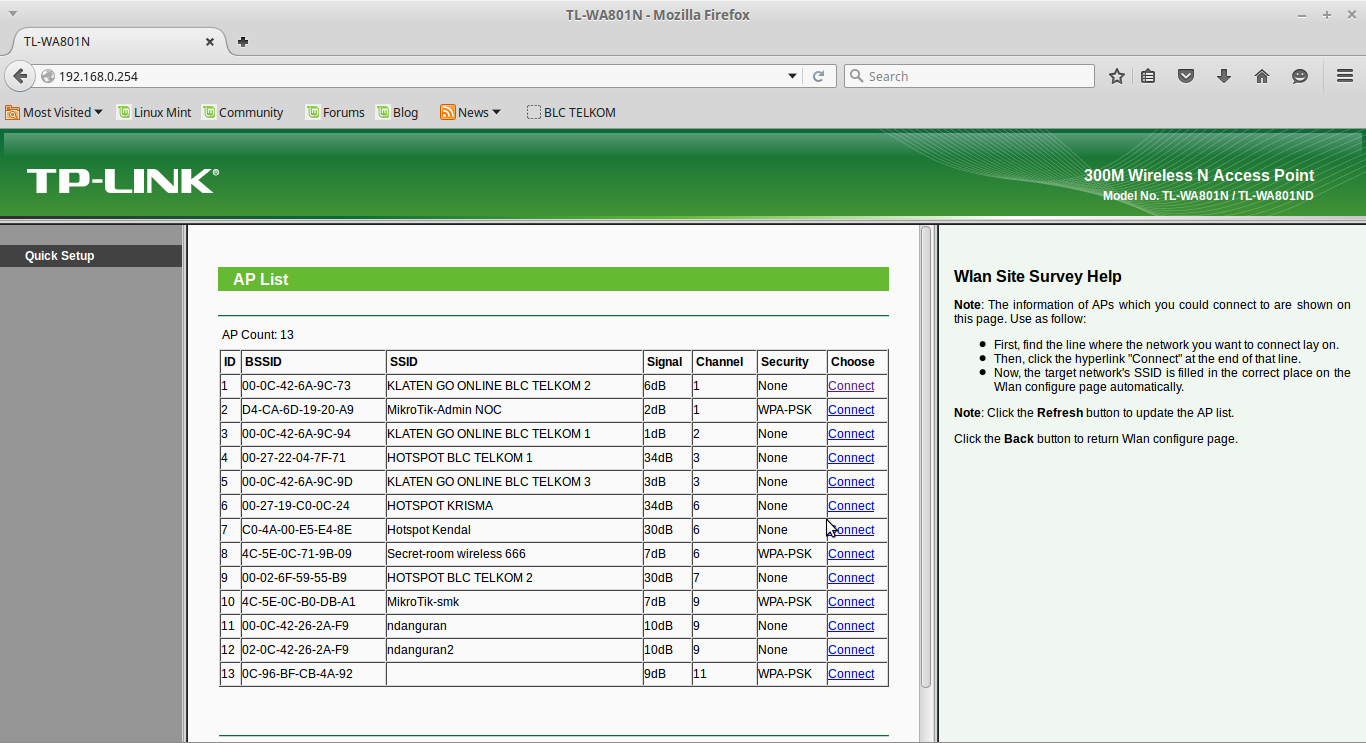Connect to Secret-room wireless 666

tap(851, 553)
